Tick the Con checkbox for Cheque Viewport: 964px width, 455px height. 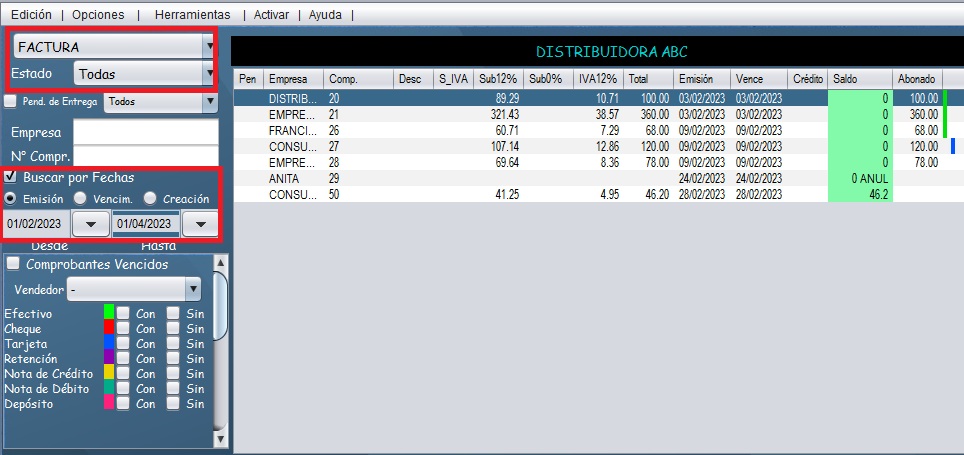pos(122,329)
